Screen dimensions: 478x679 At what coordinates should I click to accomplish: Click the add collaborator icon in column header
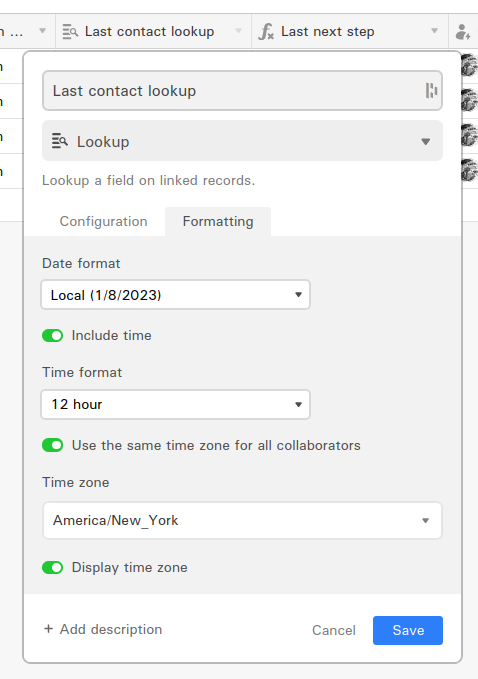463,32
